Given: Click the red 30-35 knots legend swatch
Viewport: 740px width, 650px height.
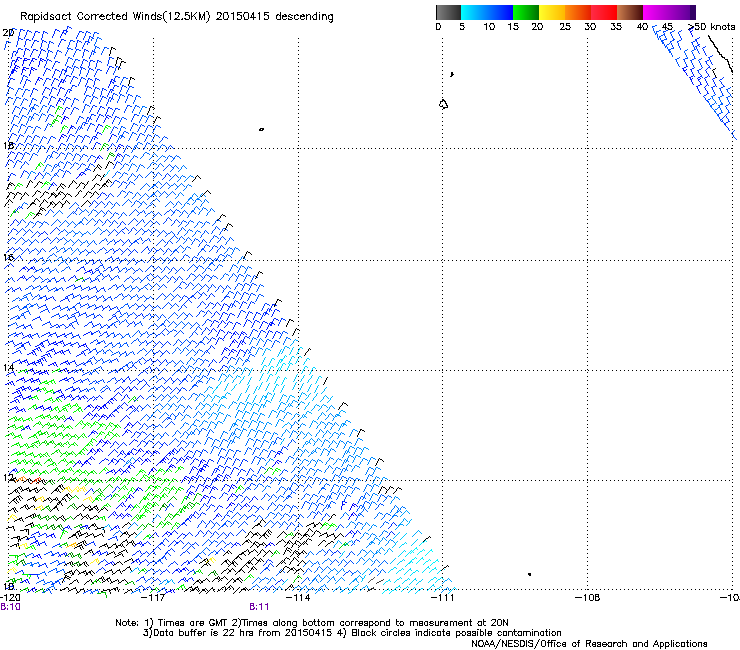Looking at the screenshot, I should [x=604, y=12].
